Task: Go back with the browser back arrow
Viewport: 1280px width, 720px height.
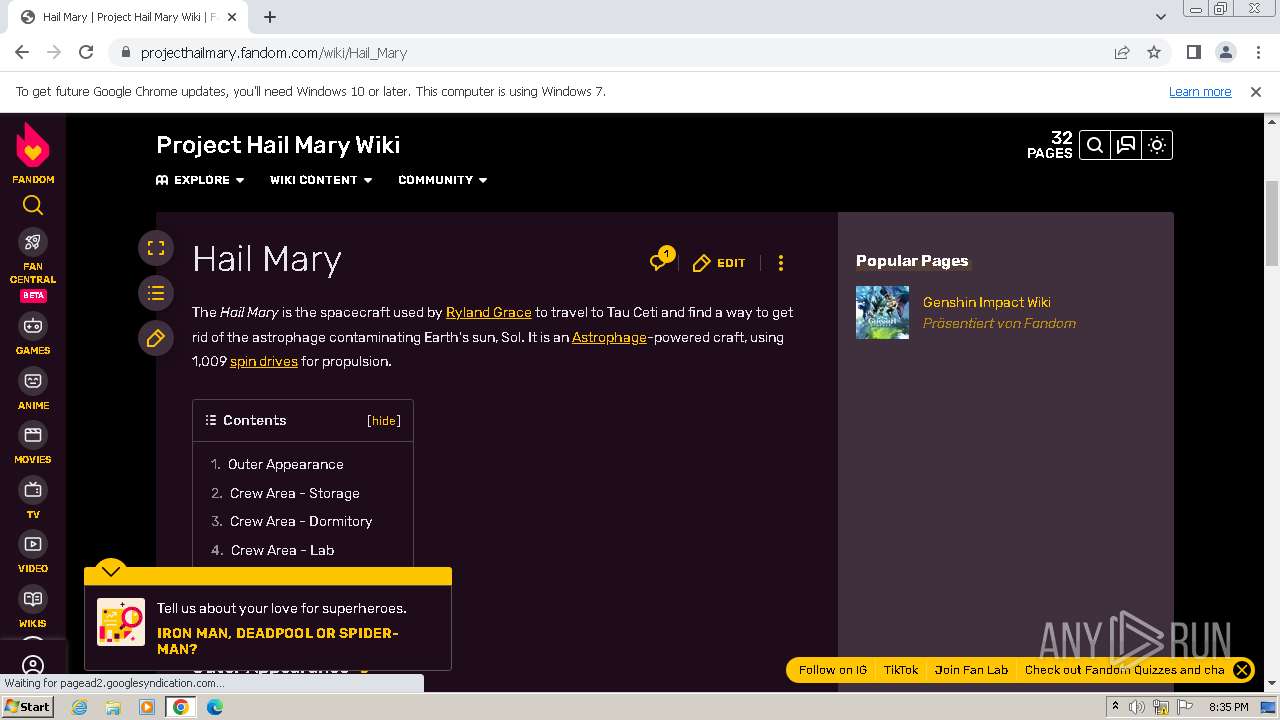Action: pos(22,53)
